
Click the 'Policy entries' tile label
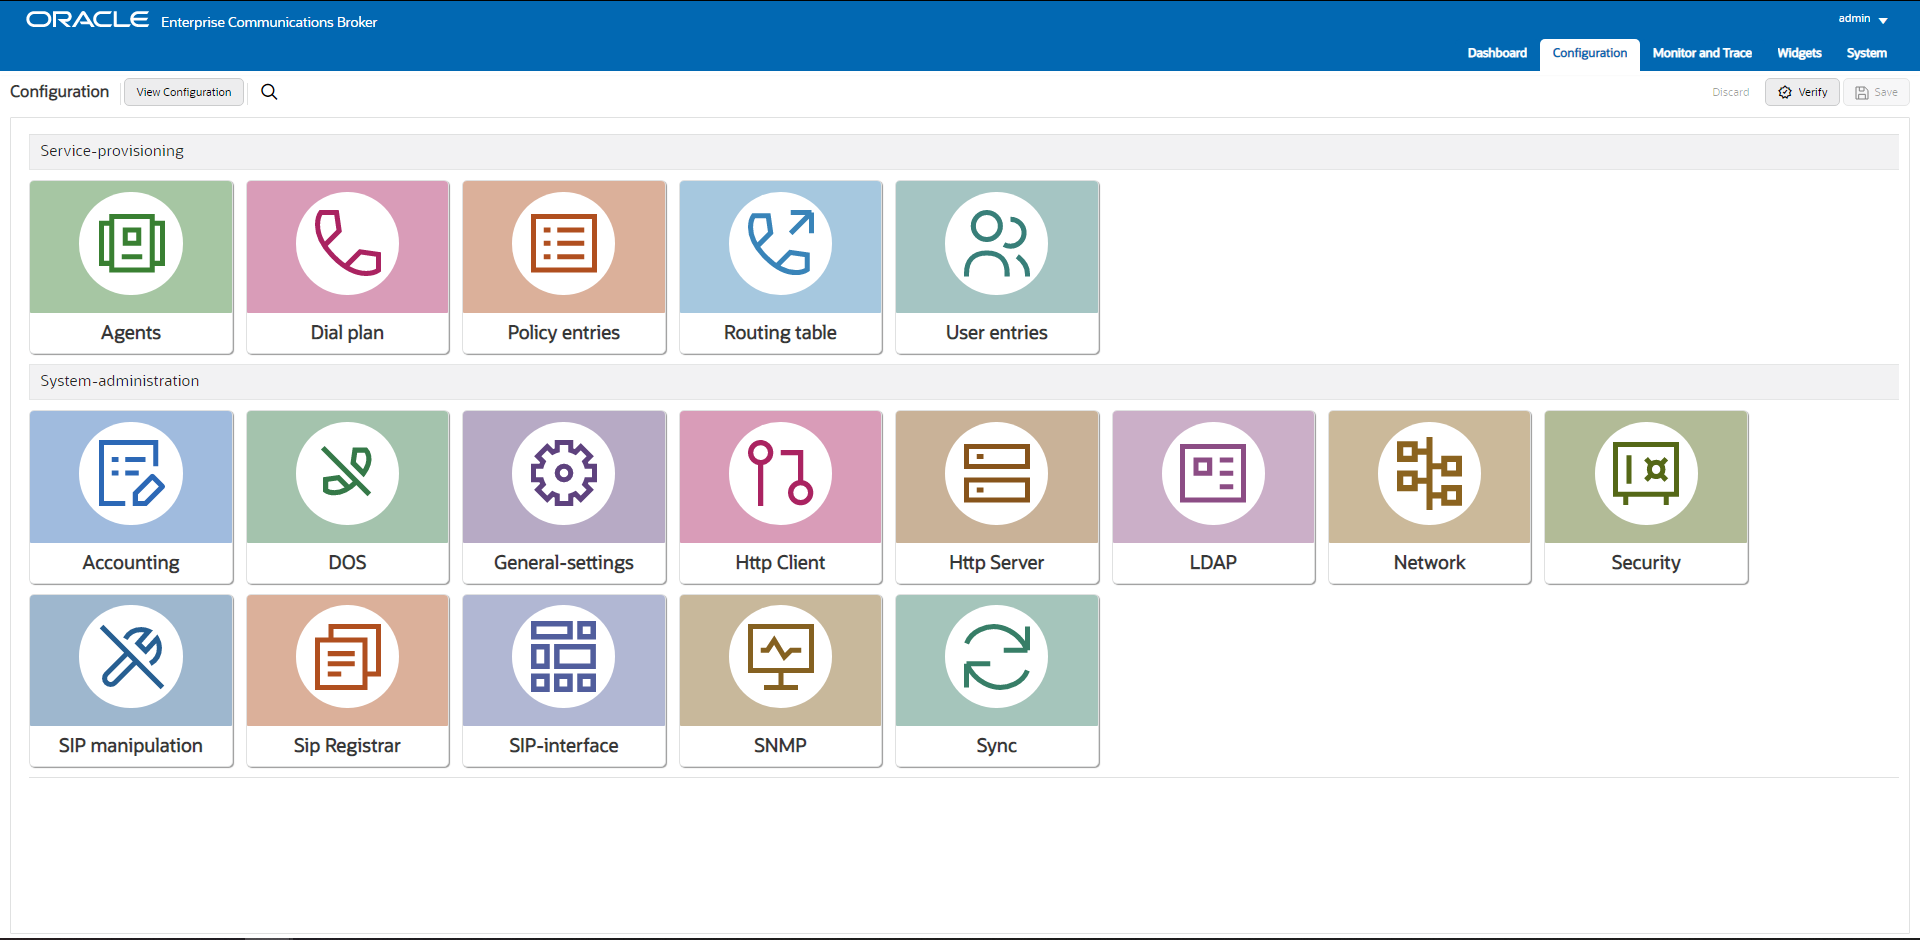564,333
